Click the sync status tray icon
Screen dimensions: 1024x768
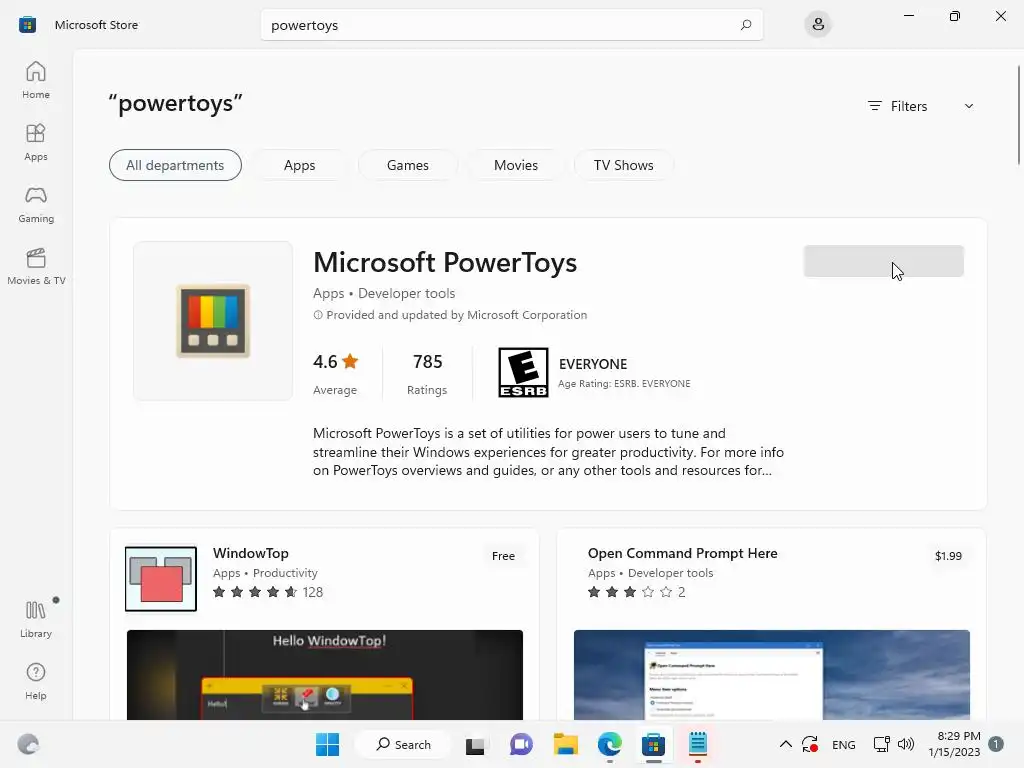point(810,744)
